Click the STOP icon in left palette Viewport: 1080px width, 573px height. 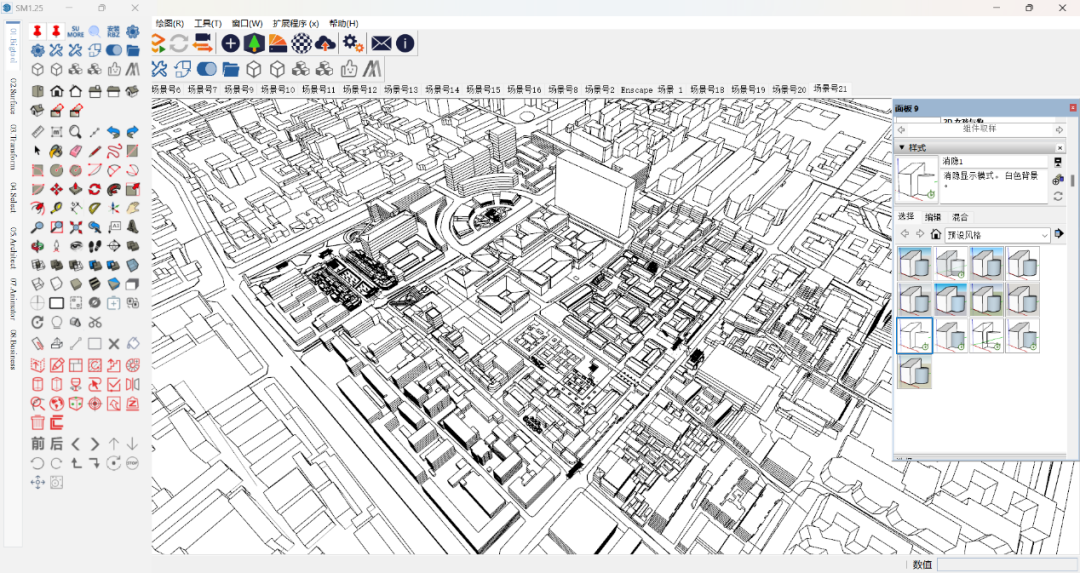click(x=132, y=463)
